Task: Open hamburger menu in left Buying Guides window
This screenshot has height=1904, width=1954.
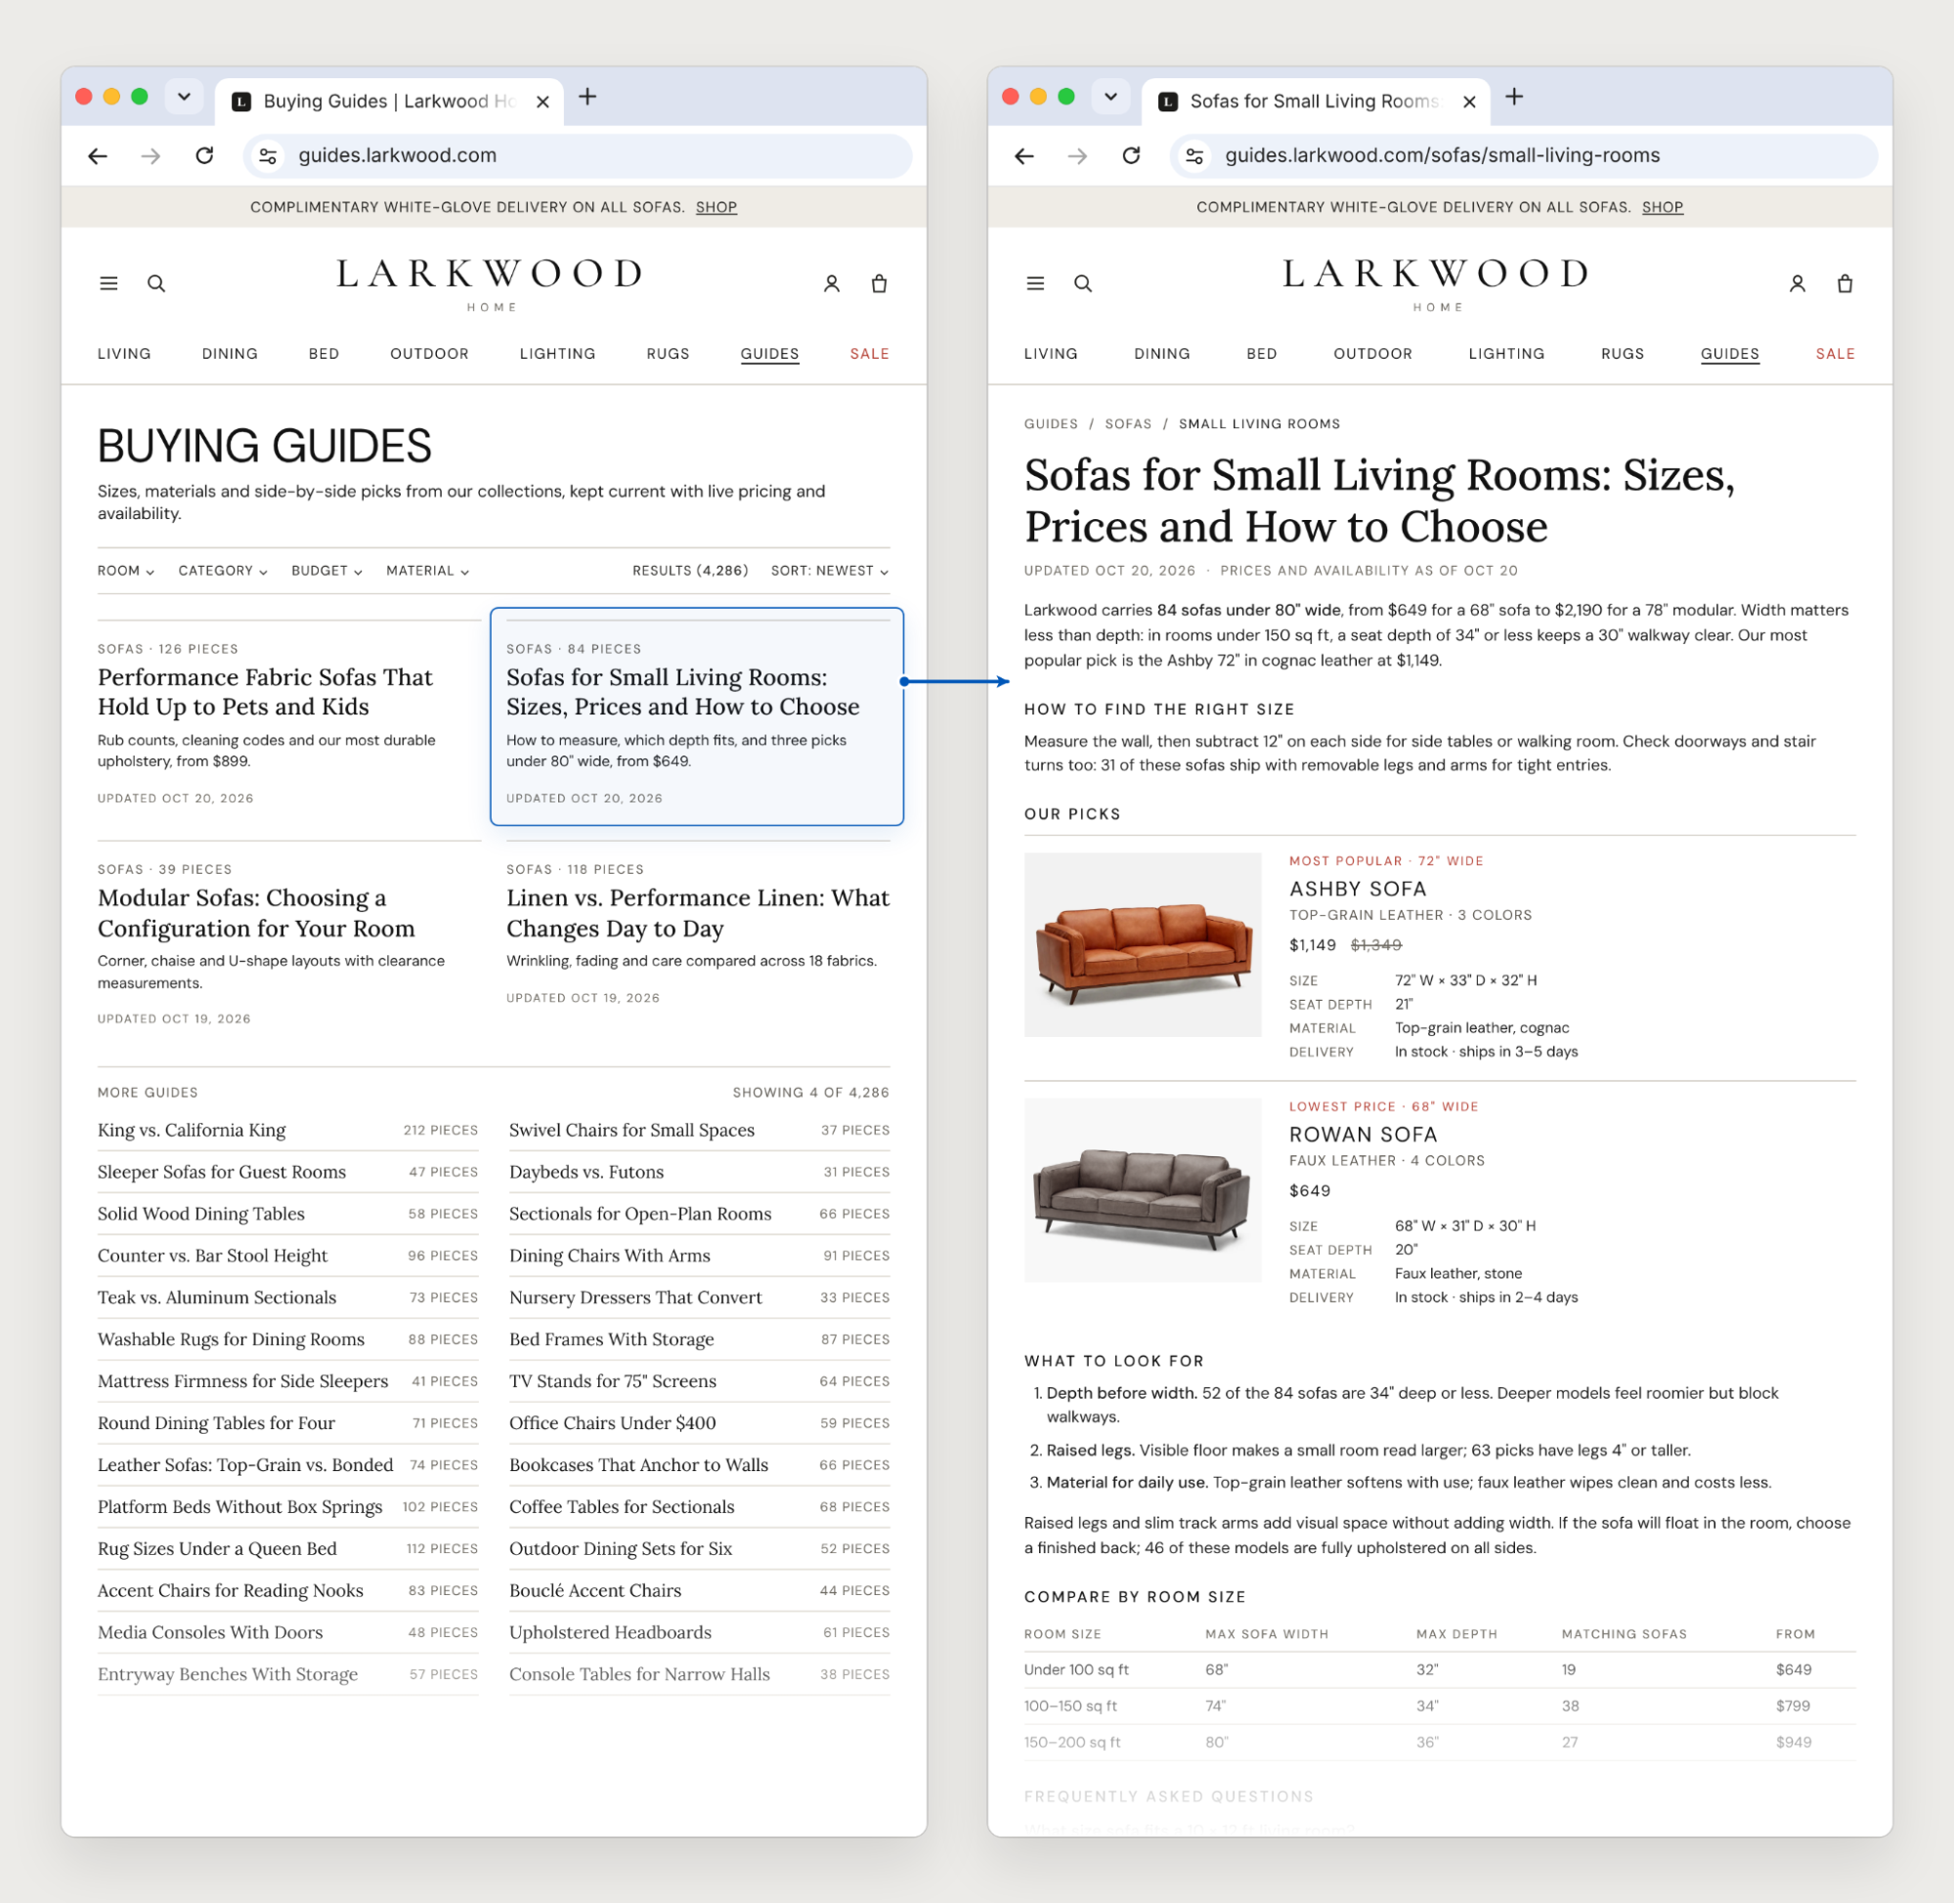Action: click(109, 284)
